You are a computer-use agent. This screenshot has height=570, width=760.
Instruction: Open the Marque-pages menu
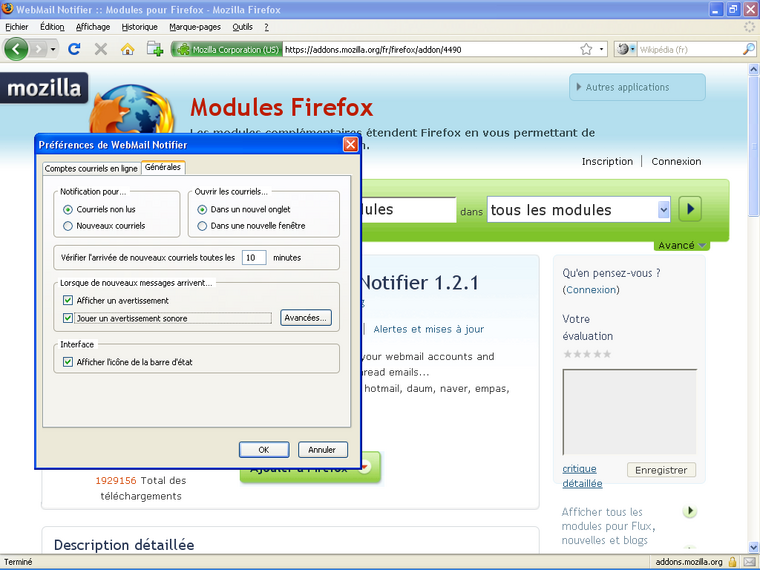[x=195, y=27]
